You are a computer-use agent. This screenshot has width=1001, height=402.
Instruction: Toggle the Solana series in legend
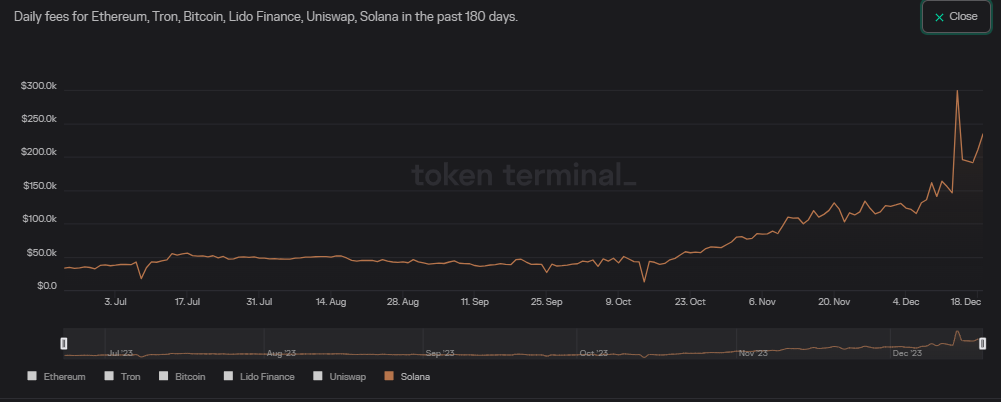pyautogui.click(x=407, y=376)
